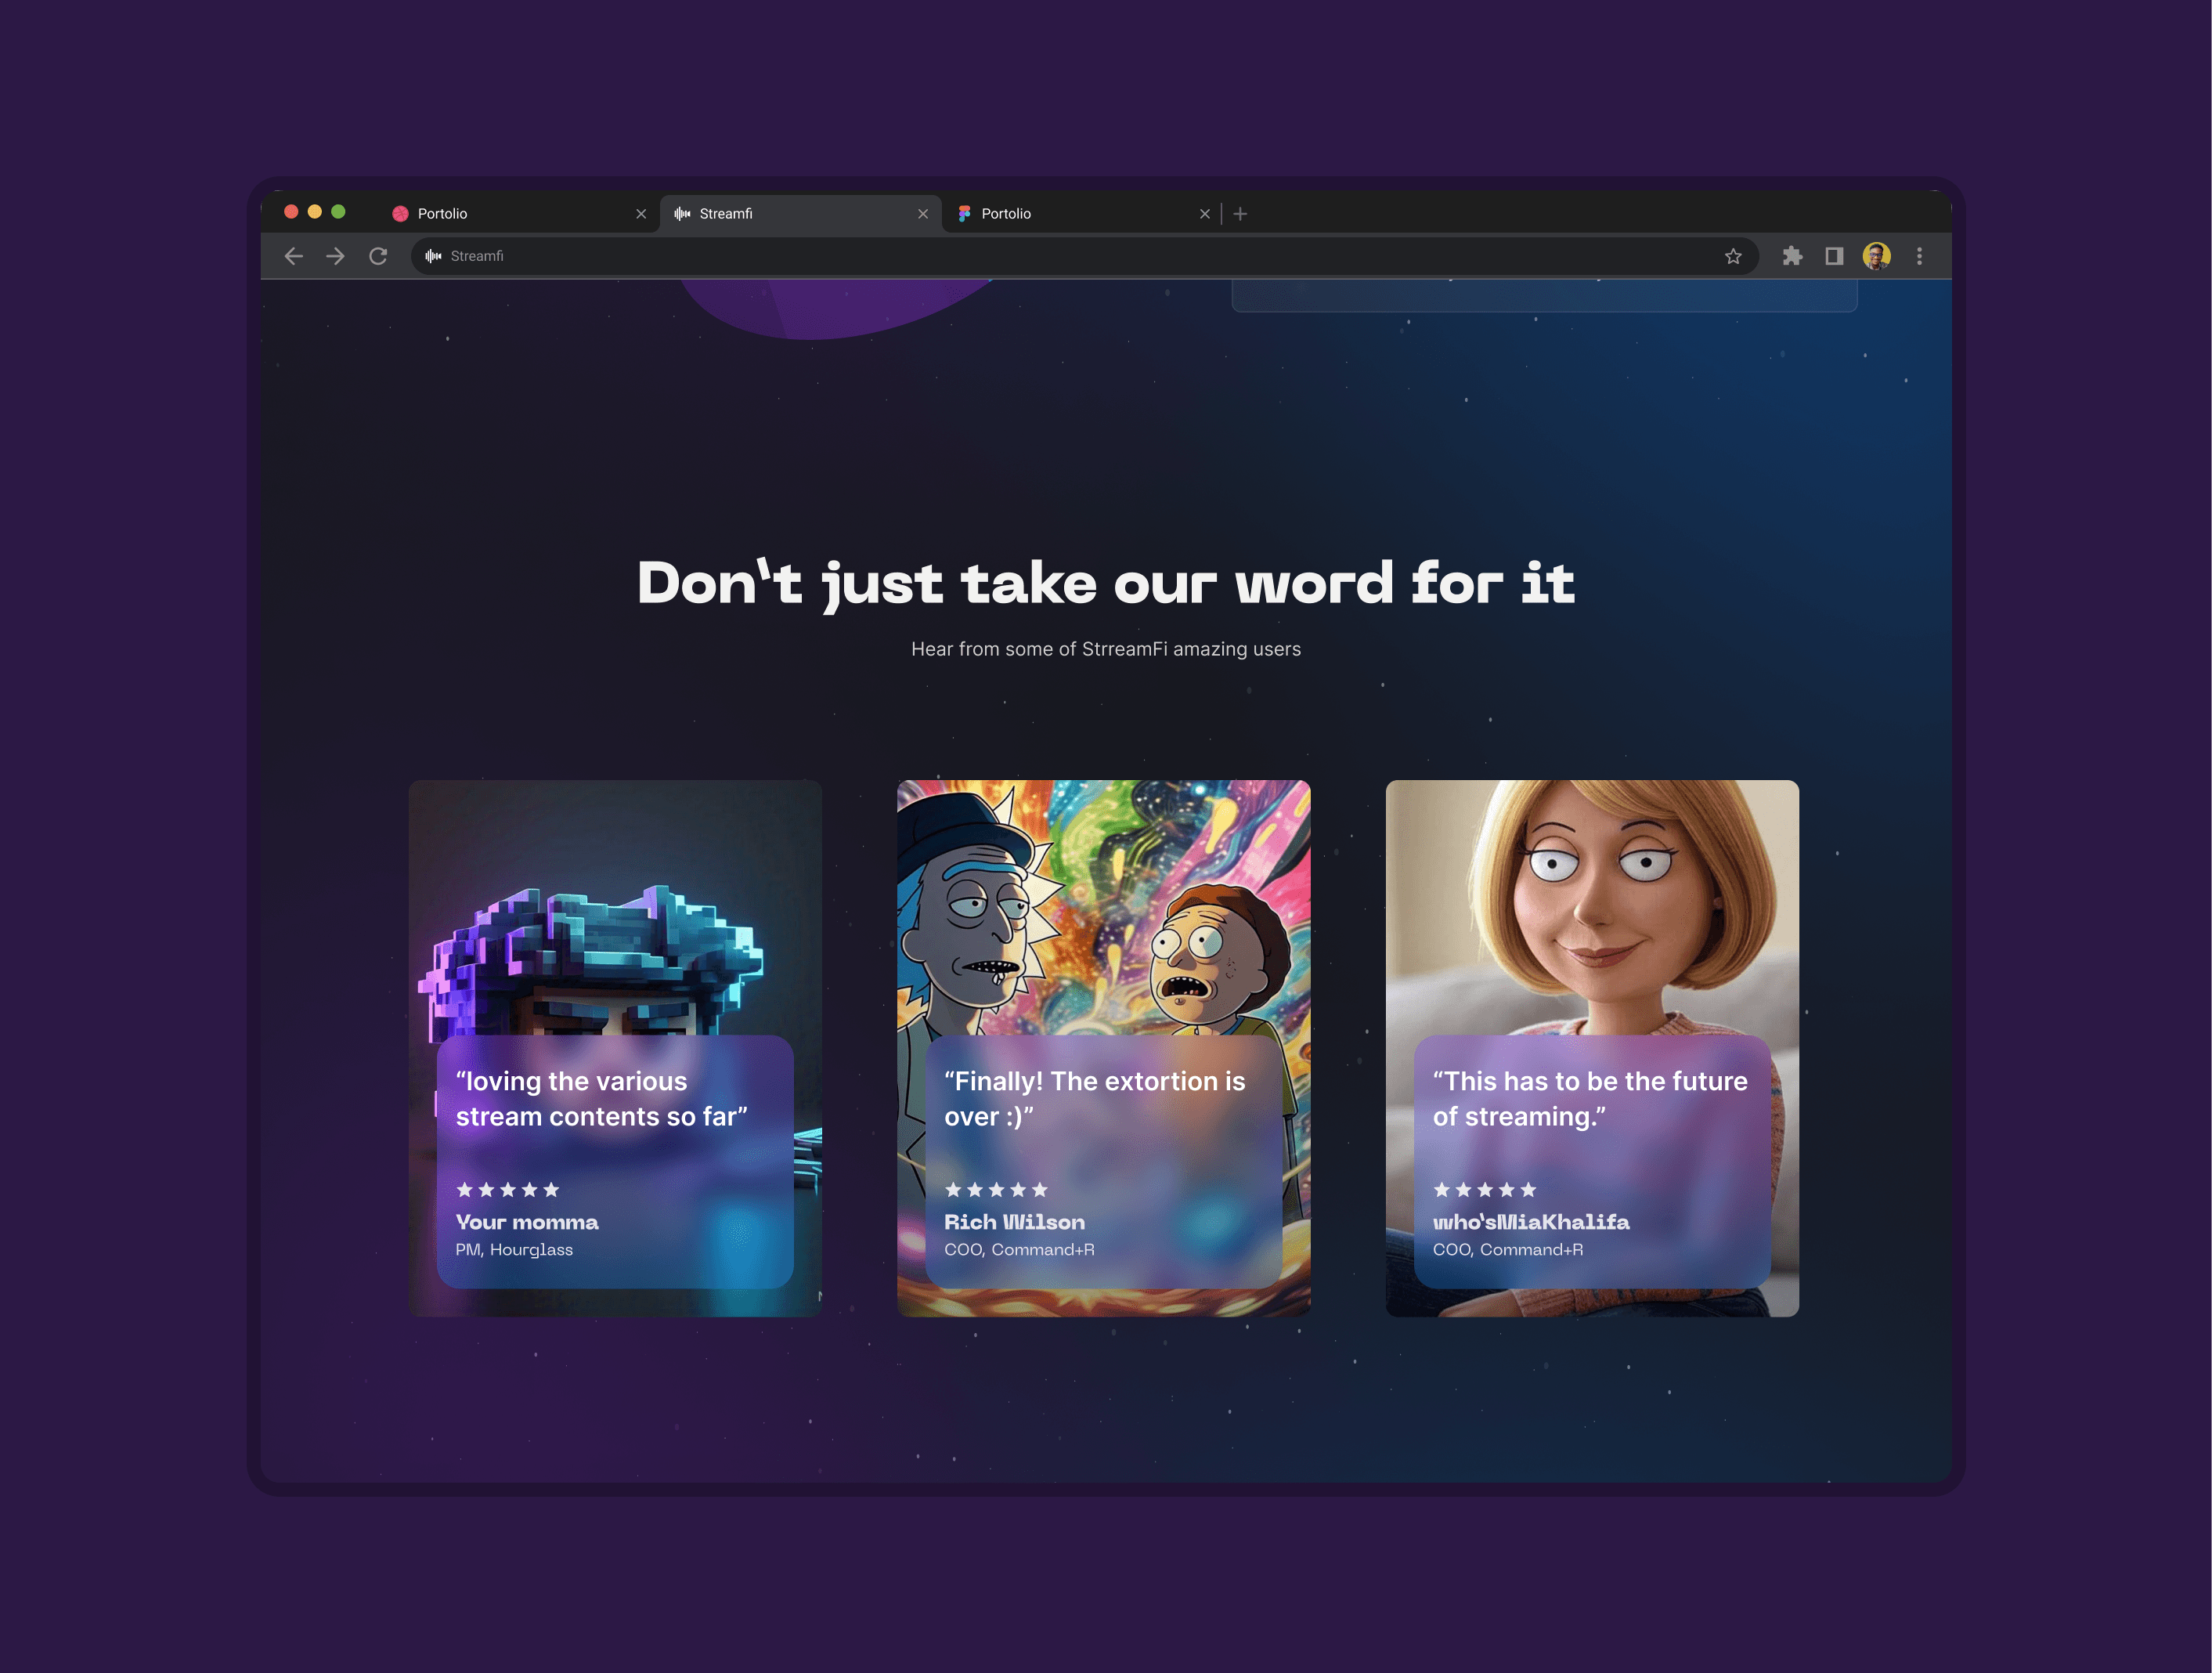Click "COO, Command+R" under Rich Wilson
The width and height of the screenshot is (2212, 1673).
click(x=1019, y=1250)
